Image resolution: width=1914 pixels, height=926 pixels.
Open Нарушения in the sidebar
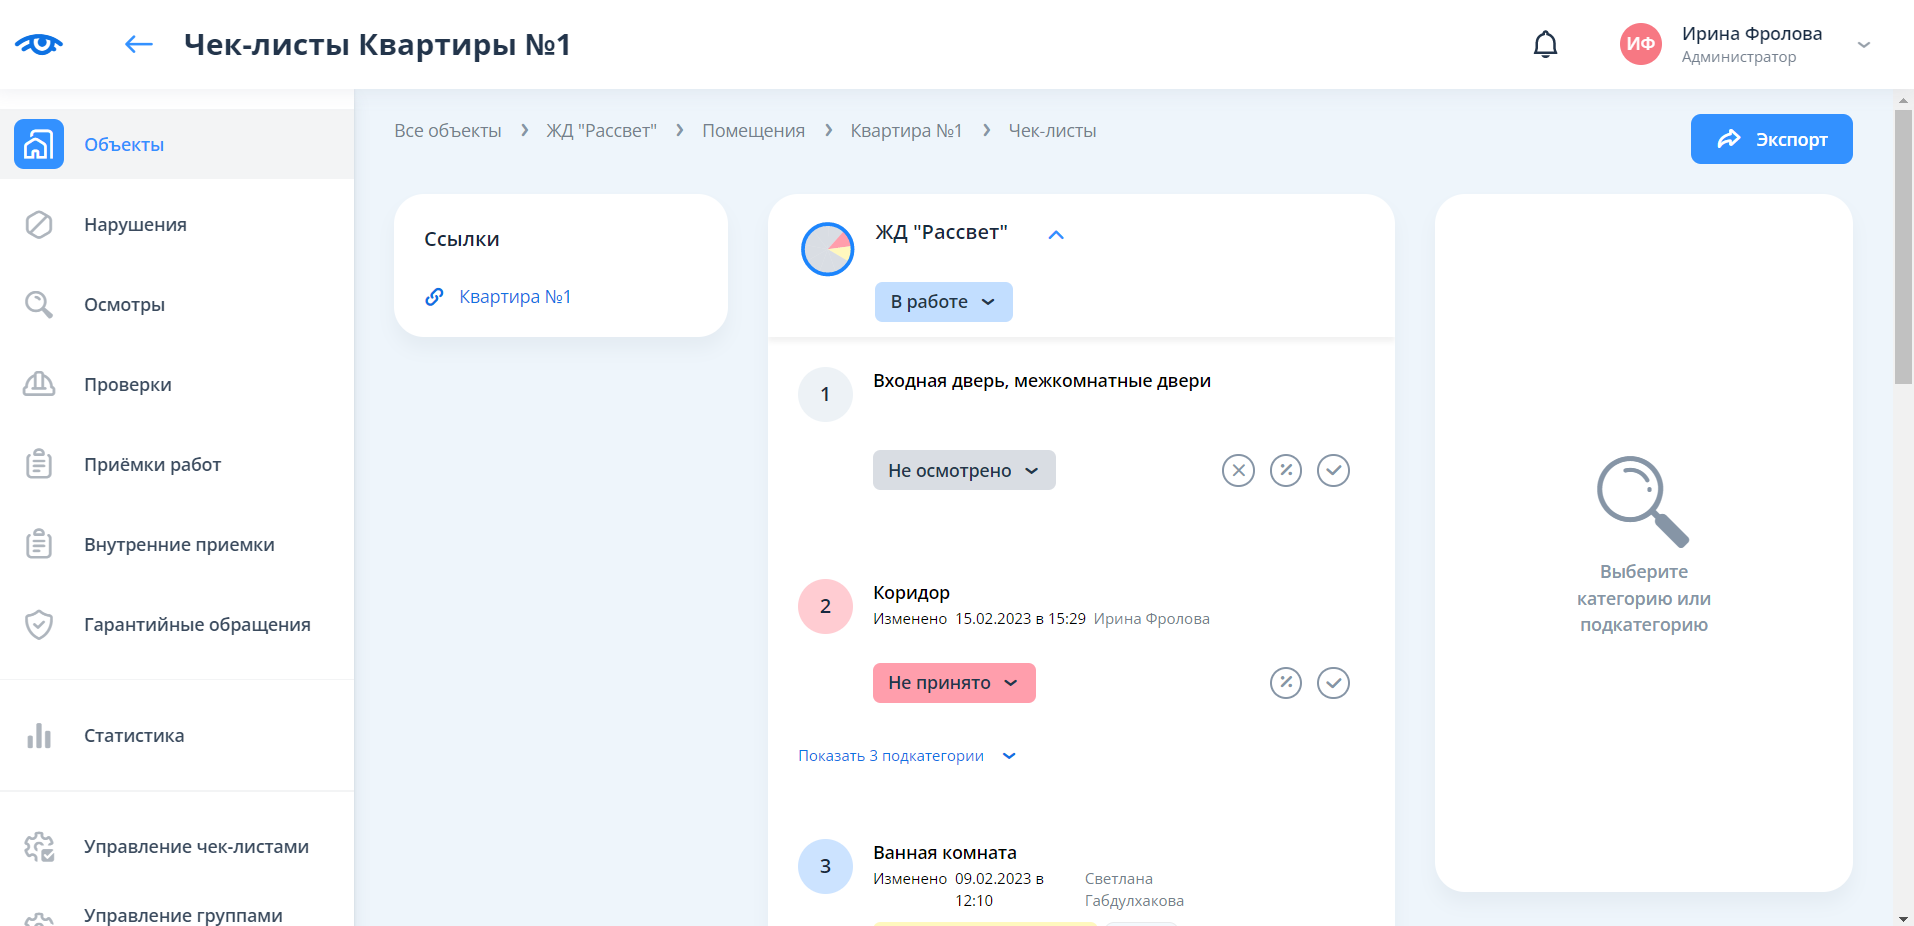135,225
